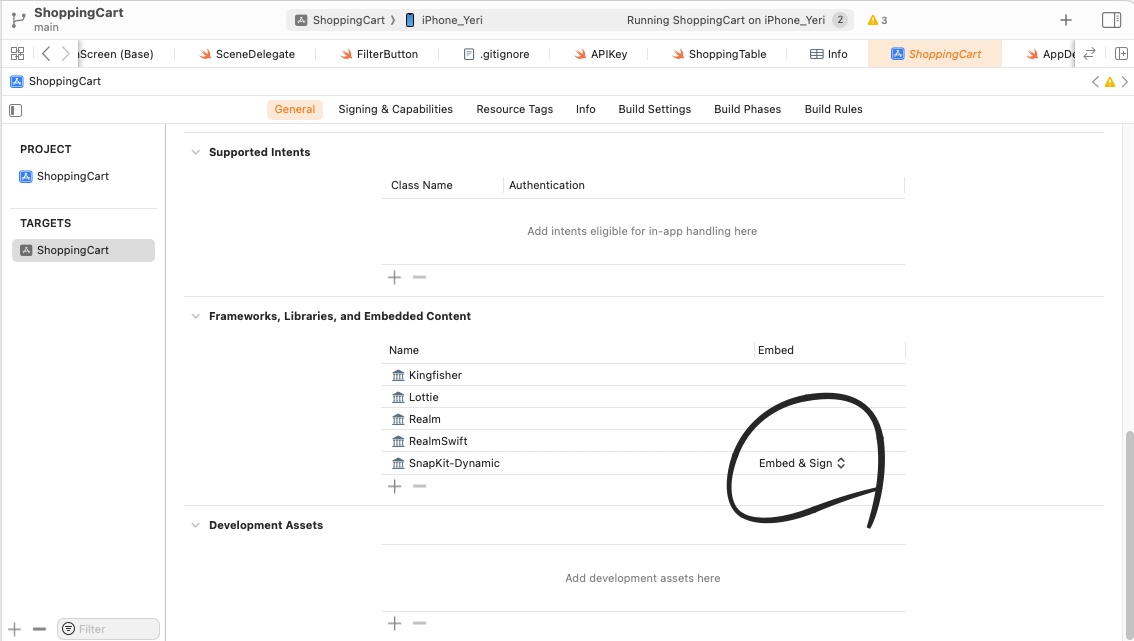The width and height of the screenshot is (1134, 641).
Task: Go back in editor history
Action: 46,54
